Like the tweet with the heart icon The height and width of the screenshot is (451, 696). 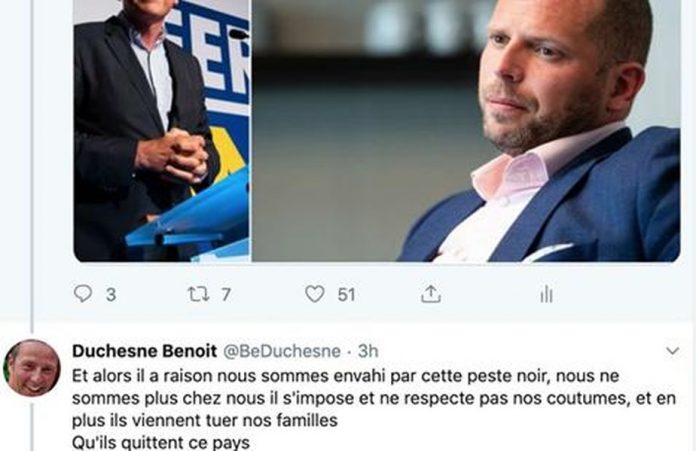tap(315, 294)
